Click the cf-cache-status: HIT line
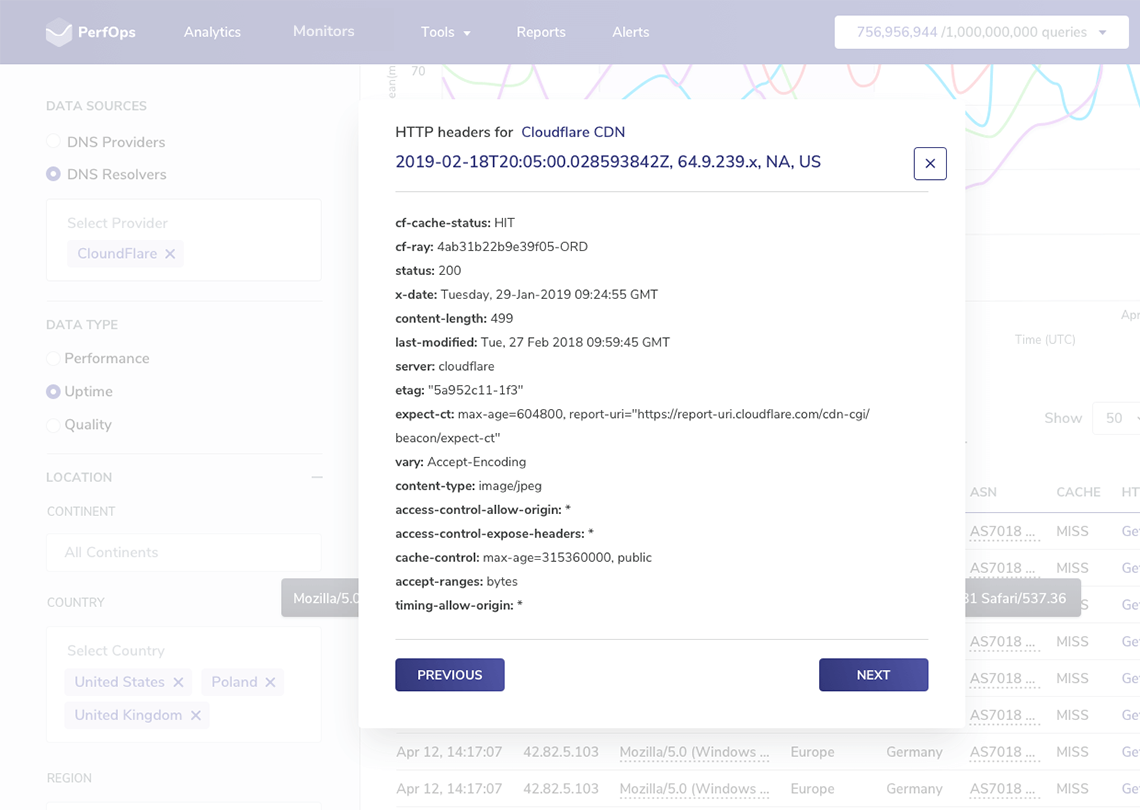This screenshot has height=810, width=1140. (x=454, y=222)
